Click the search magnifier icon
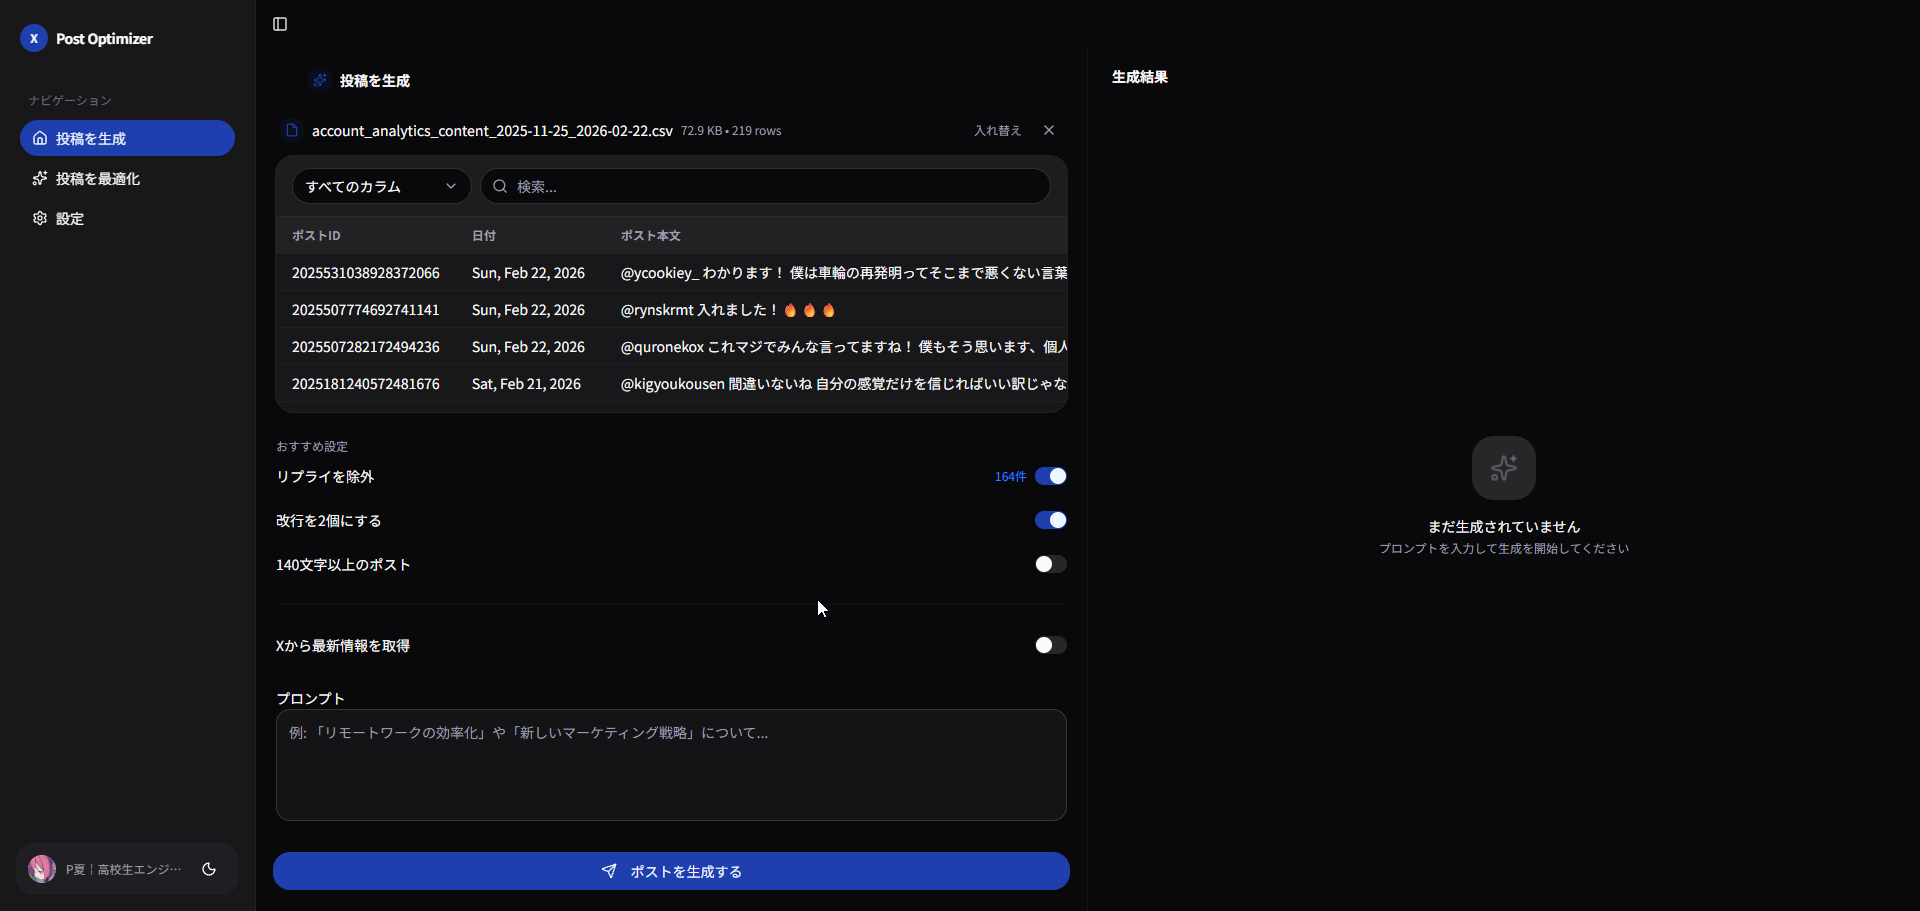This screenshot has width=1920, height=911. pyautogui.click(x=500, y=186)
